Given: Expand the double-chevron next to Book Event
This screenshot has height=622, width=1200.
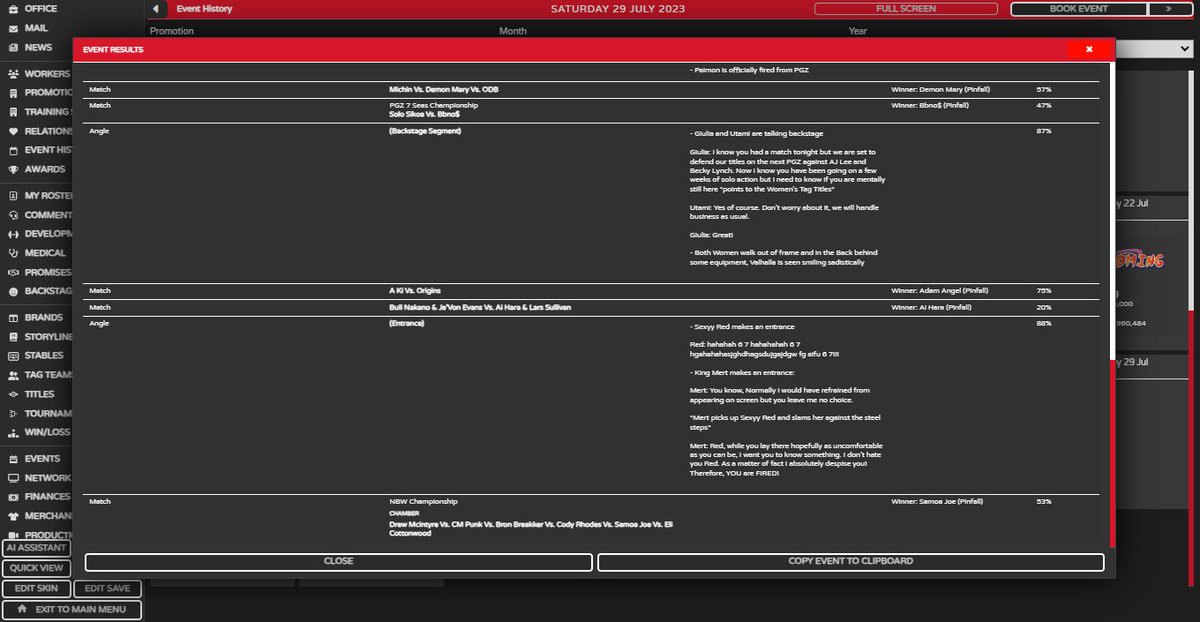Looking at the screenshot, I should pyautogui.click(x=1168, y=9).
